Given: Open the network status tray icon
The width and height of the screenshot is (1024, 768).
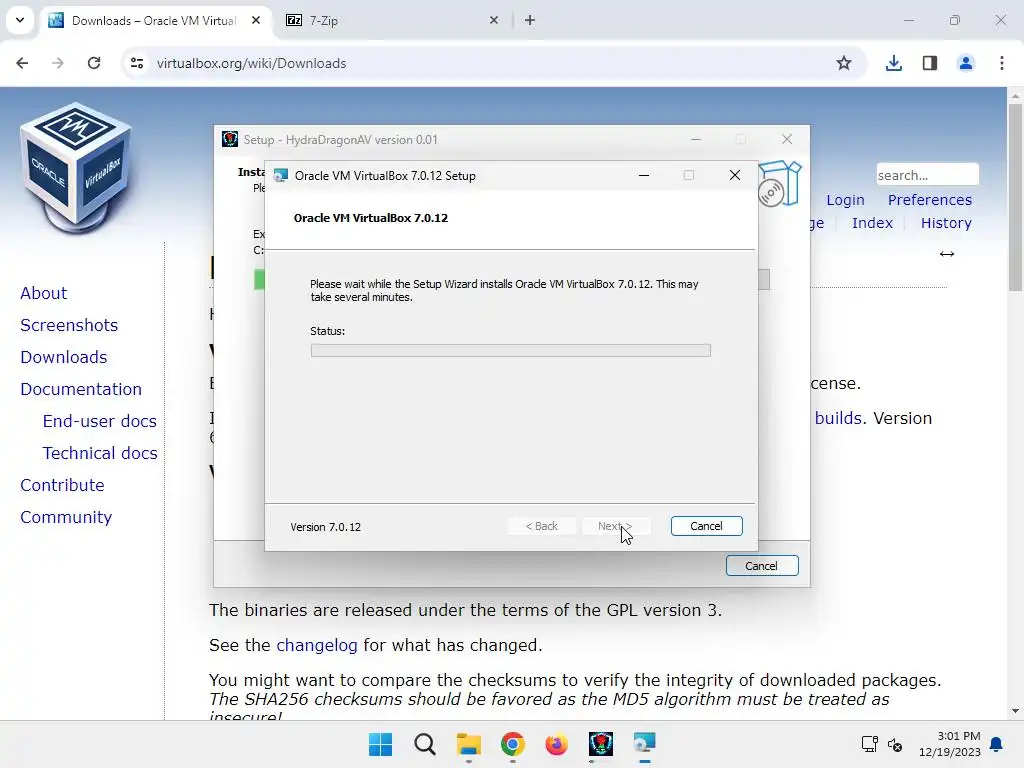Looking at the screenshot, I should click(869, 744).
